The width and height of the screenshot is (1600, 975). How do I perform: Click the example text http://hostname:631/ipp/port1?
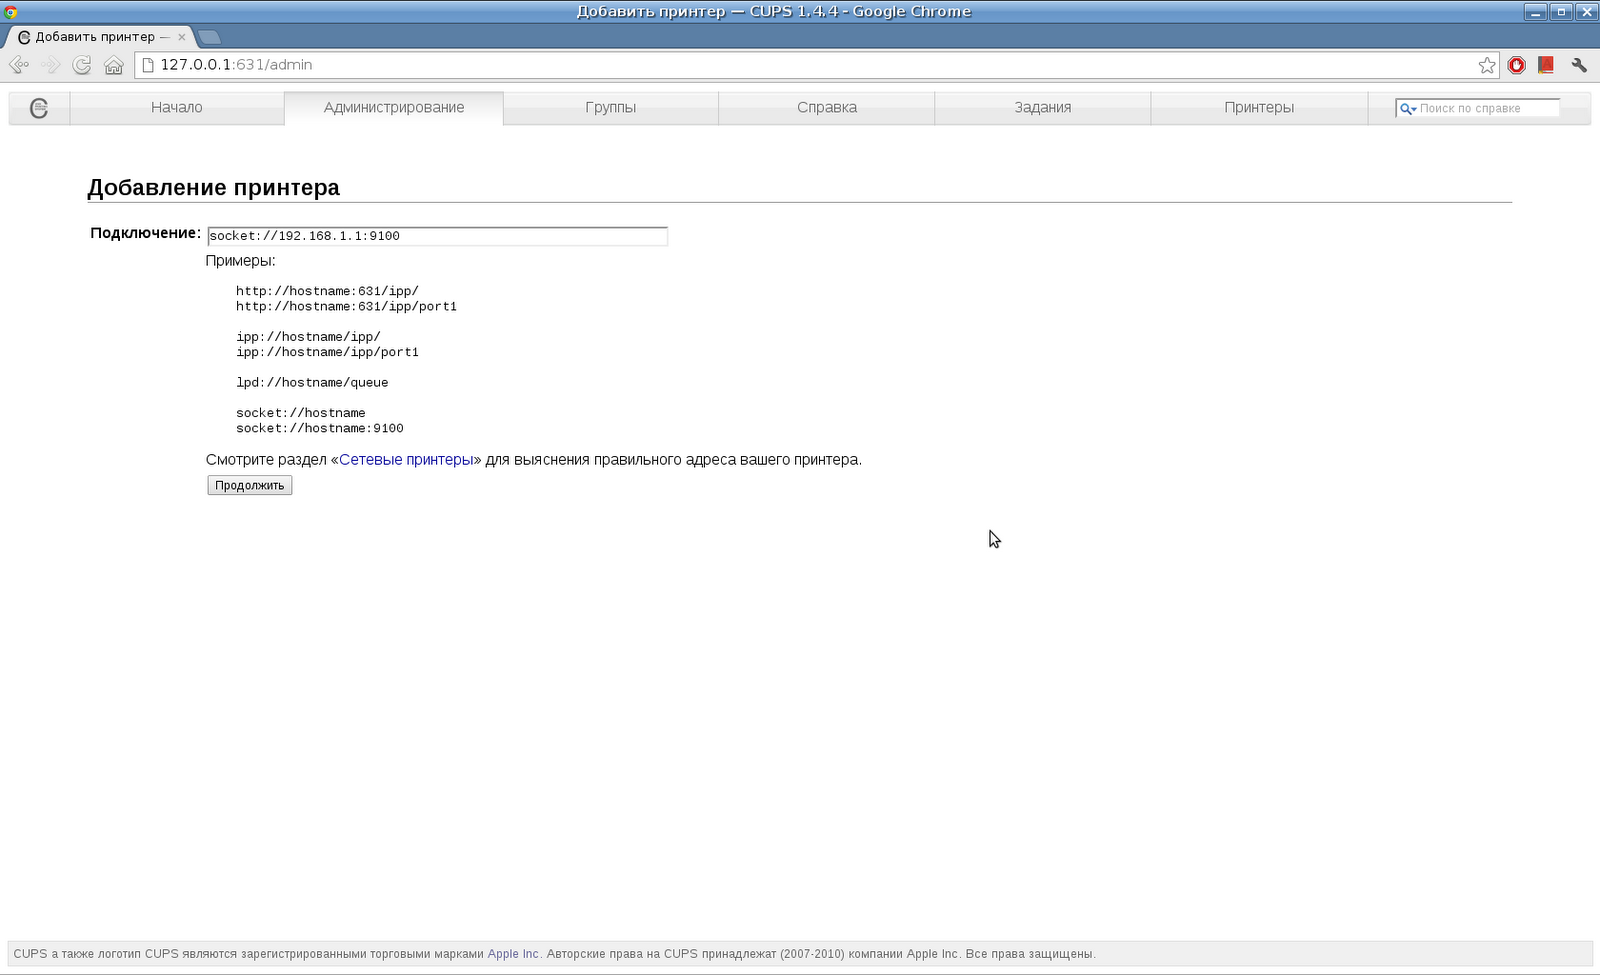click(346, 307)
